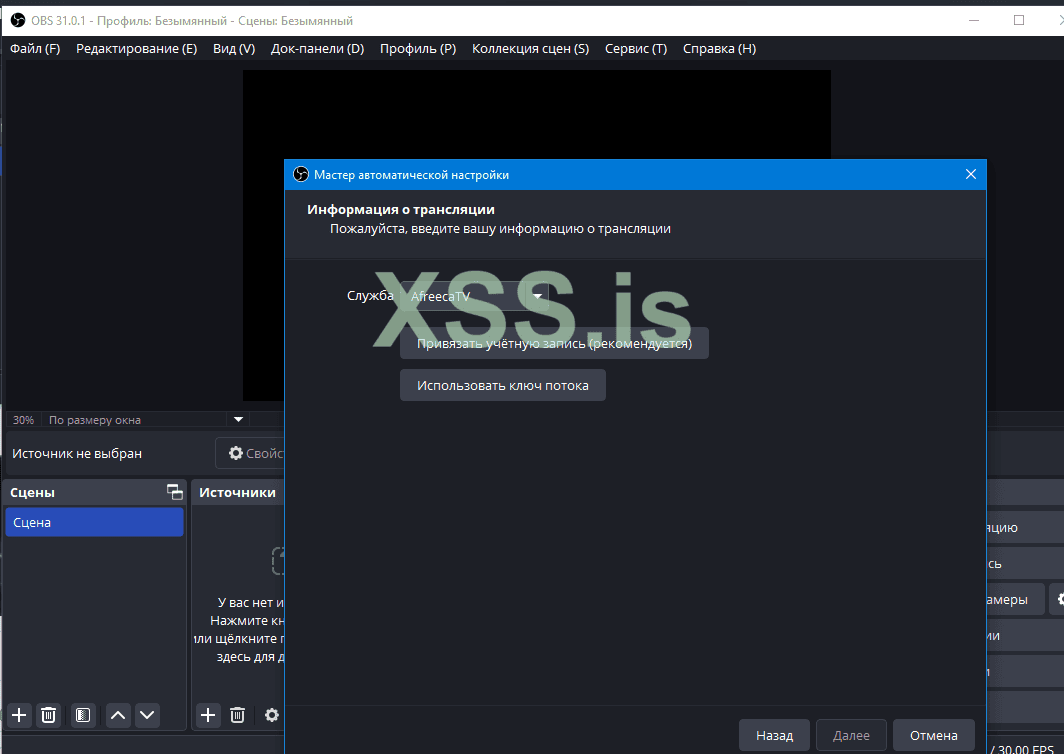
Task: Click the OBS logo in title bar
Action: (x=18, y=20)
